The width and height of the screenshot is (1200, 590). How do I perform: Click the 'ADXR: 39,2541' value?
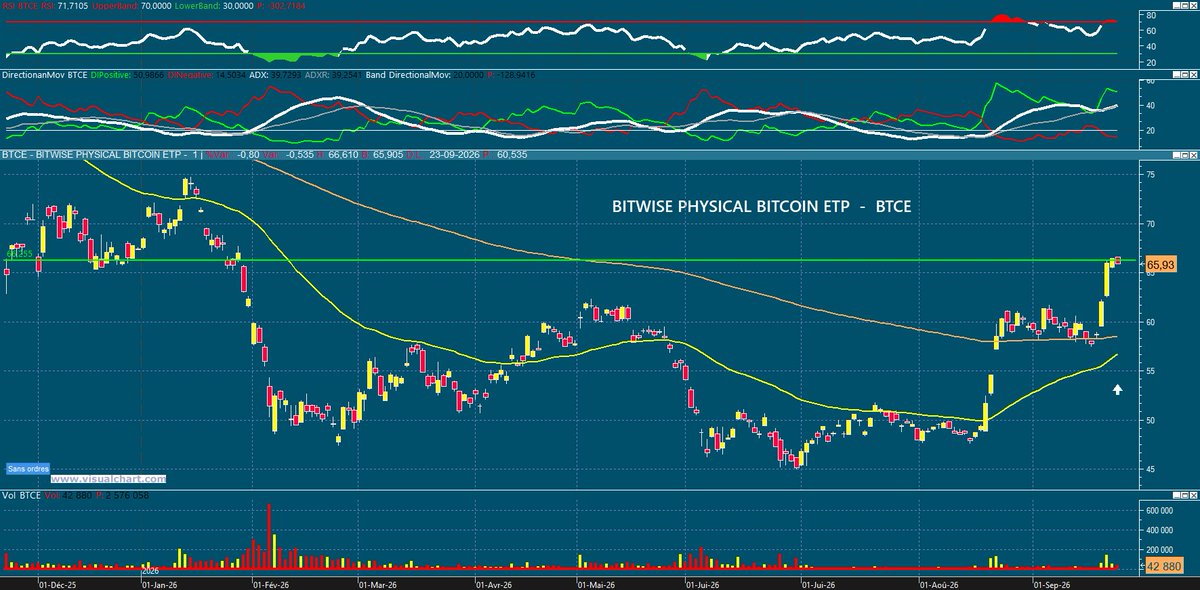(x=333, y=75)
